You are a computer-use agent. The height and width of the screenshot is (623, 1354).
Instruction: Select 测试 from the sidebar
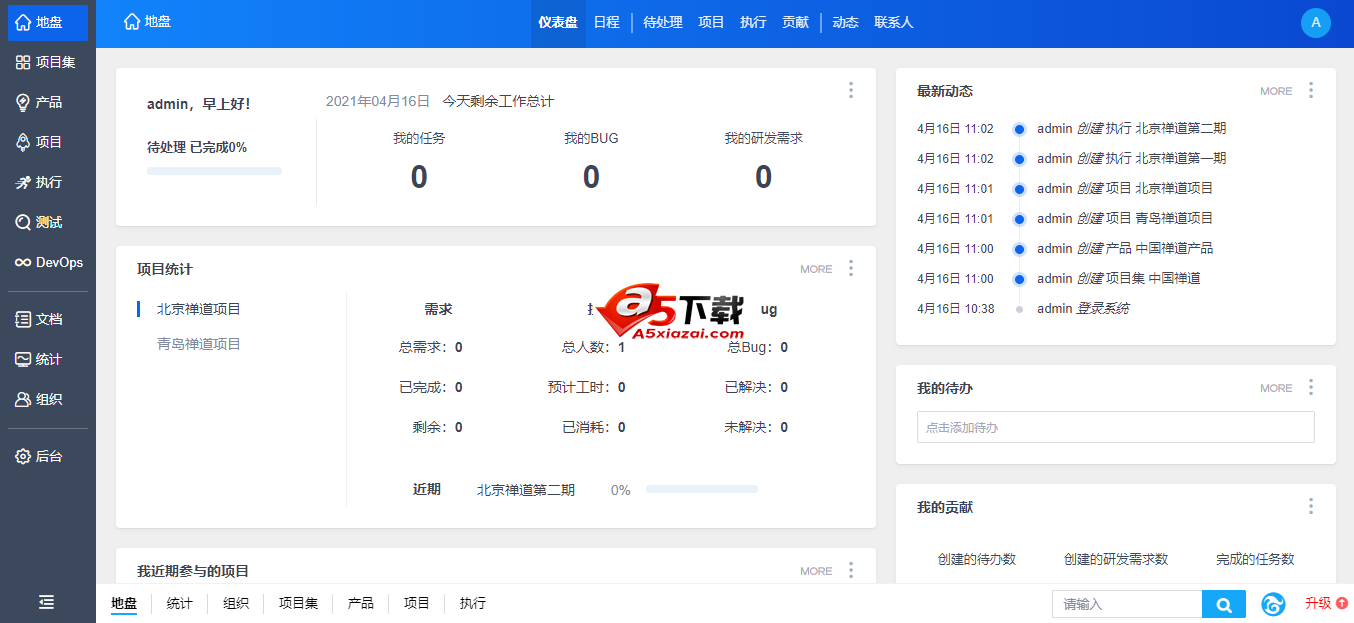click(x=47, y=221)
